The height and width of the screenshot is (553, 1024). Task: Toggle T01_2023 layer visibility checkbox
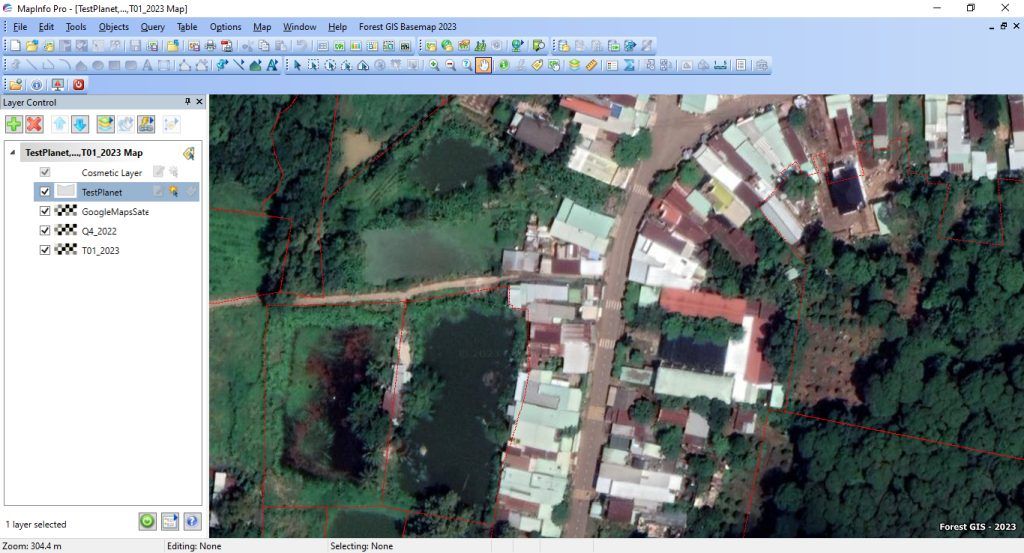coord(44,250)
